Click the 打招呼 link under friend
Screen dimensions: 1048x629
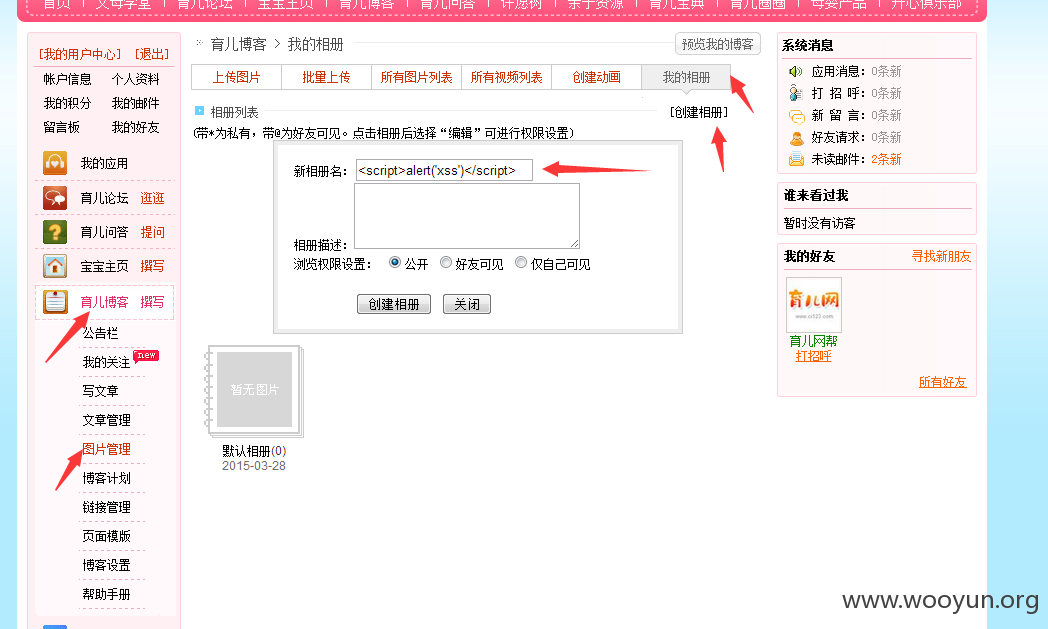point(813,356)
